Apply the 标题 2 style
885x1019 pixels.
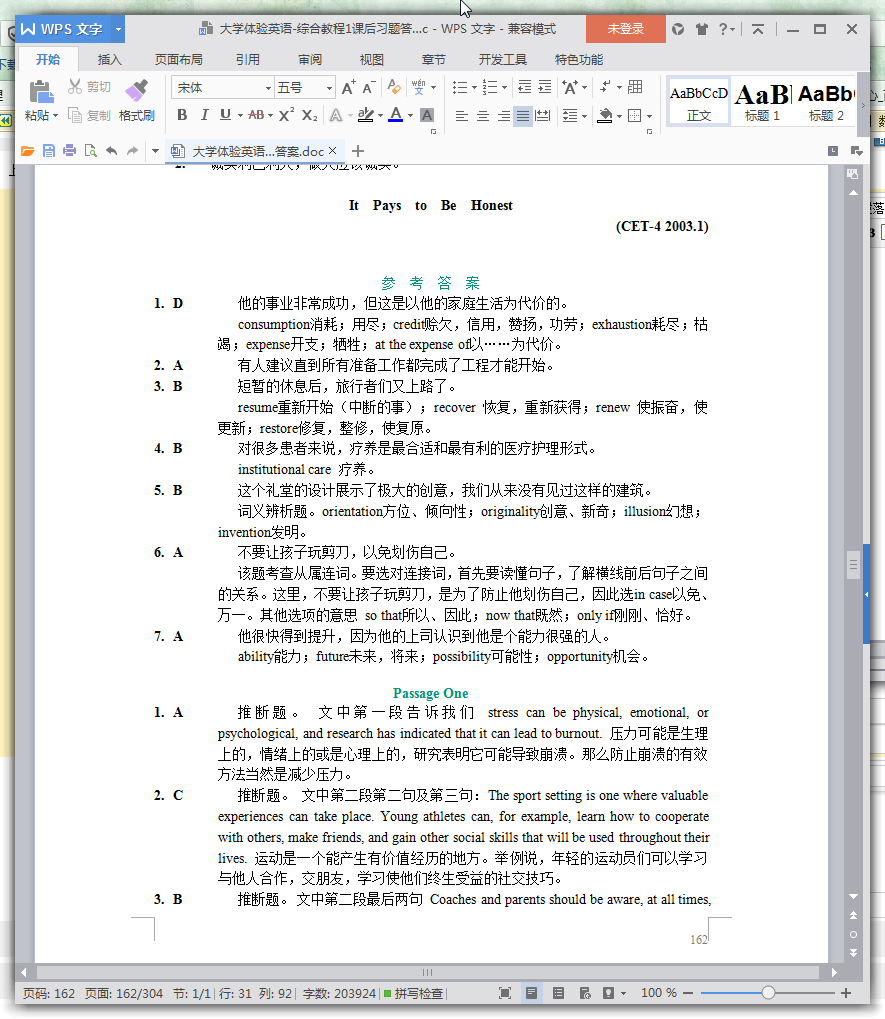tap(826, 101)
